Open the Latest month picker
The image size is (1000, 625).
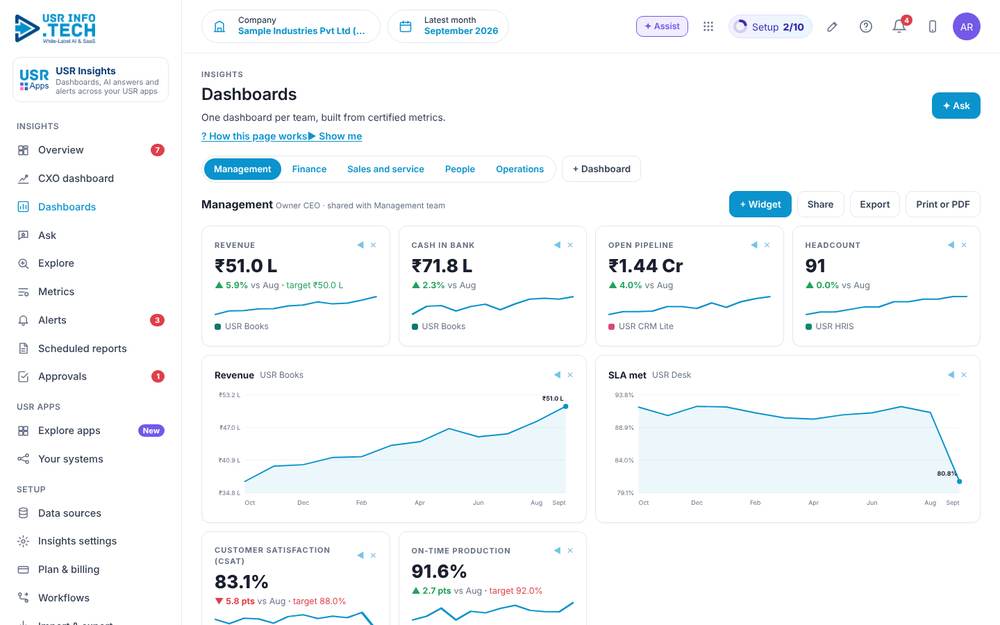448,26
